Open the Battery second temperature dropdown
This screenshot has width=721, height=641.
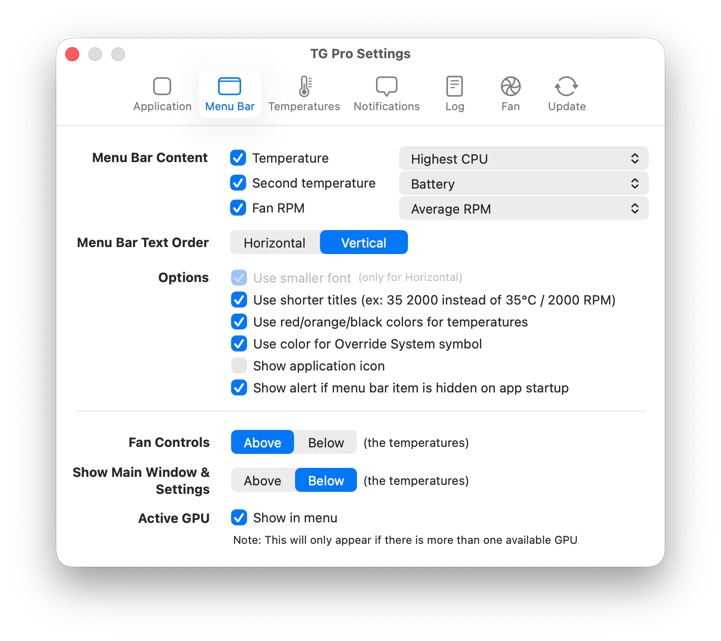(523, 184)
